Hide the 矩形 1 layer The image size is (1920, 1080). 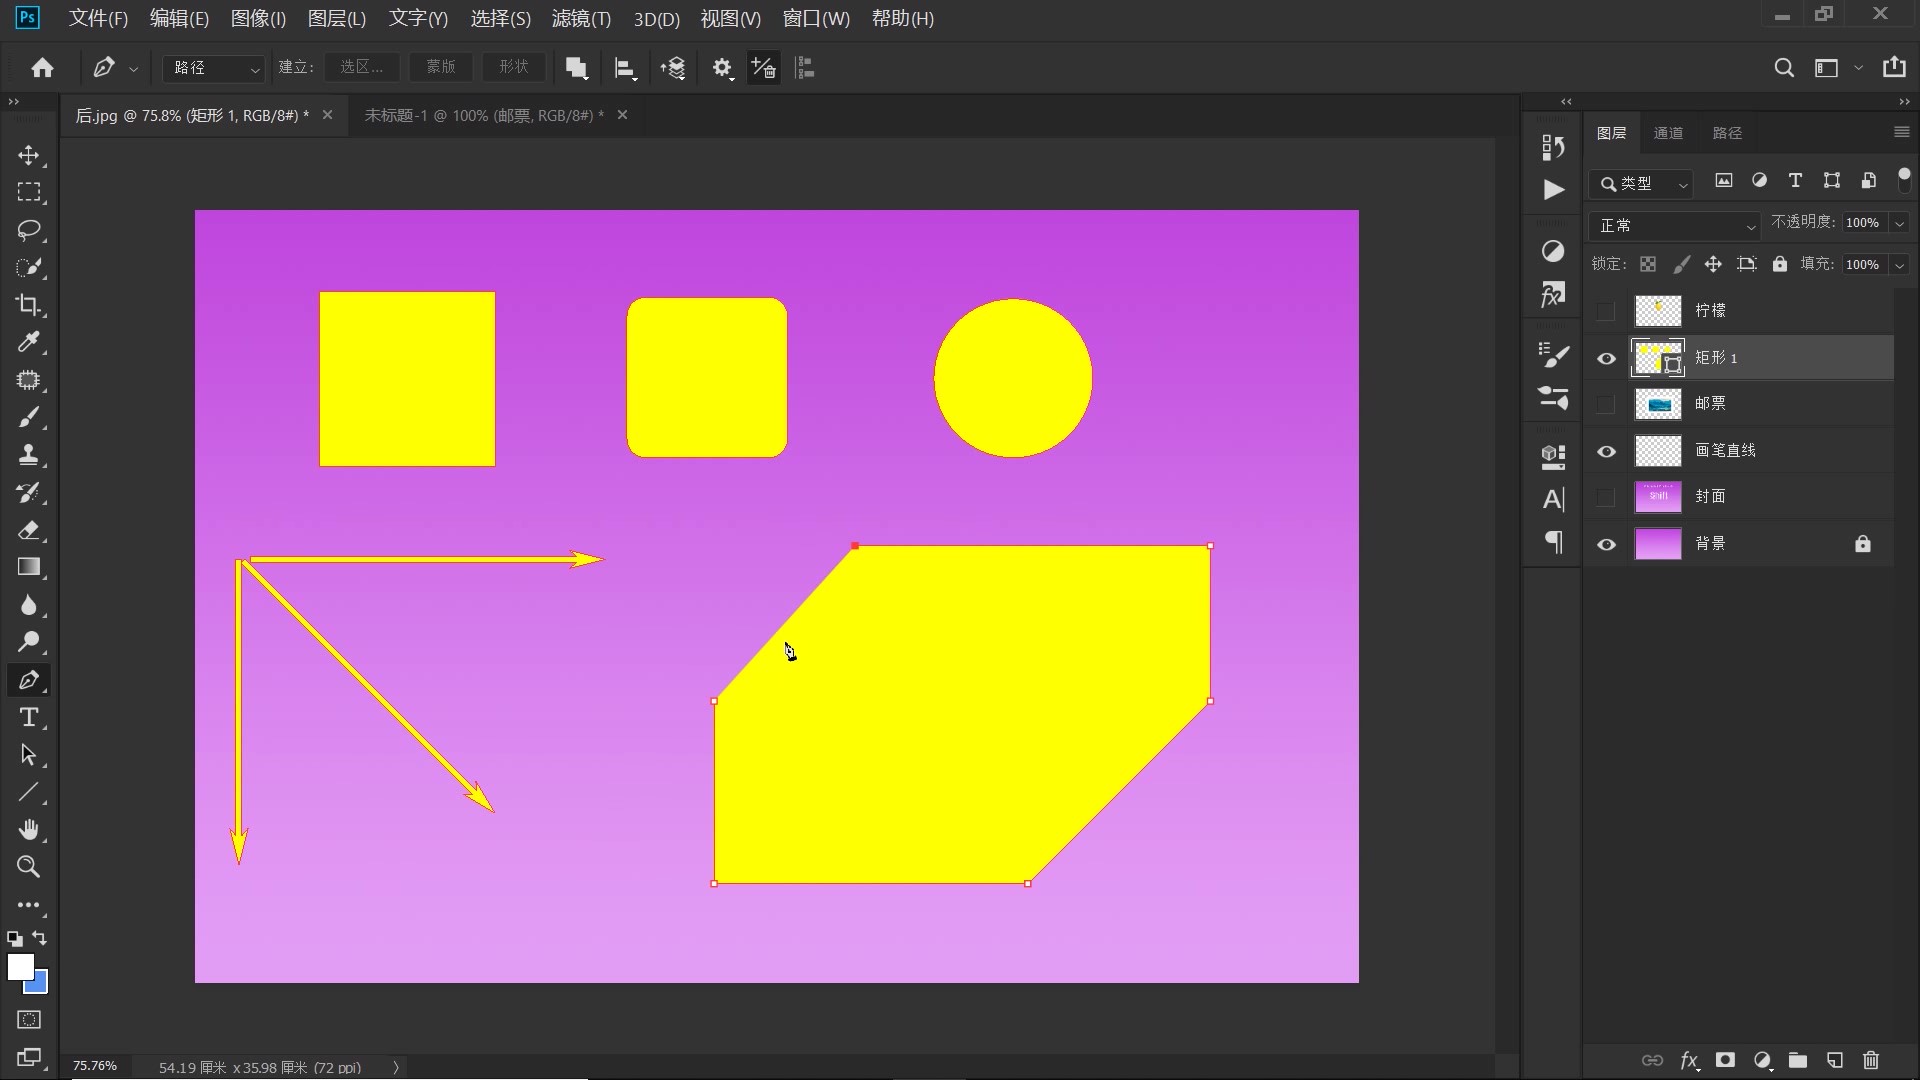1606,358
